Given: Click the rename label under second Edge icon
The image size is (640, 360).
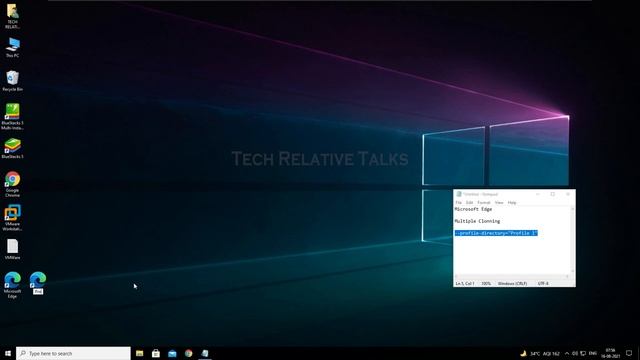Looking at the screenshot, I should (38, 291).
